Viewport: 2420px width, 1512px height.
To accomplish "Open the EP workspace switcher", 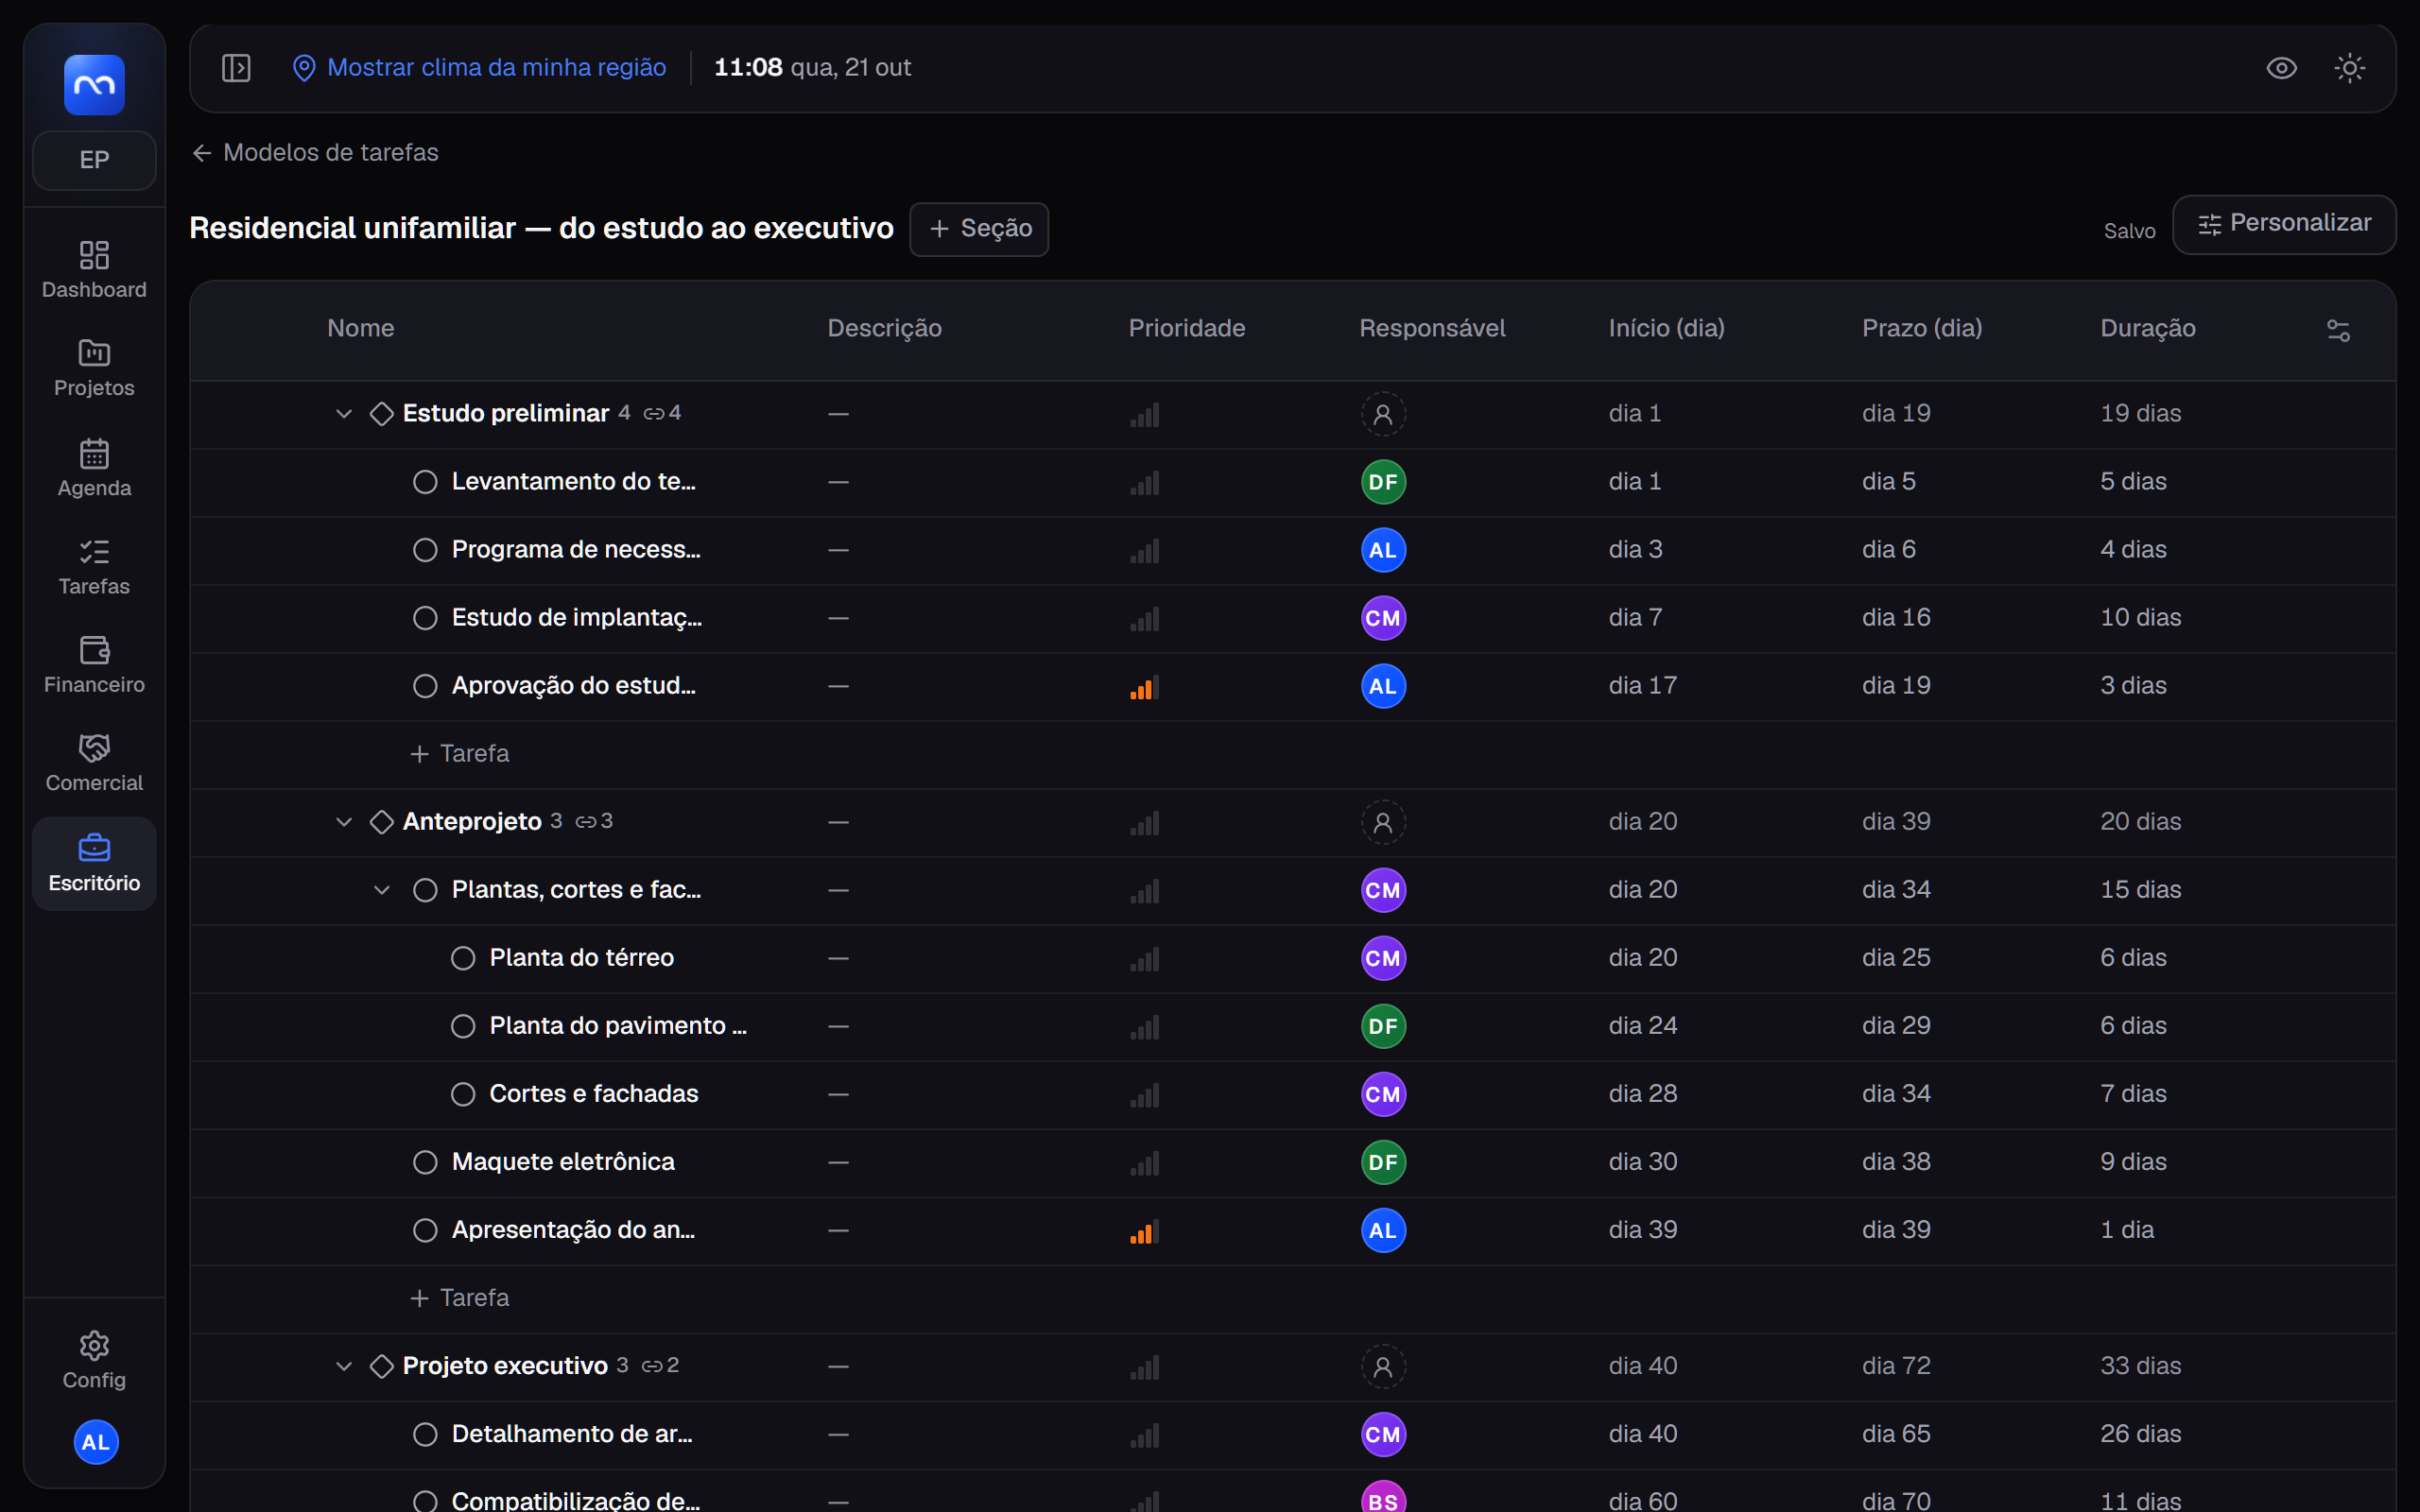I will [x=94, y=160].
